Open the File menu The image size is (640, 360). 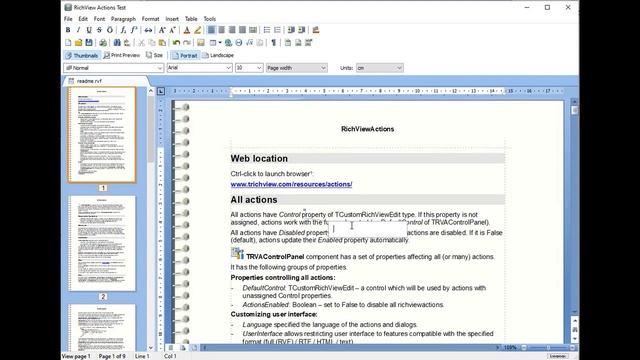click(68, 19)
